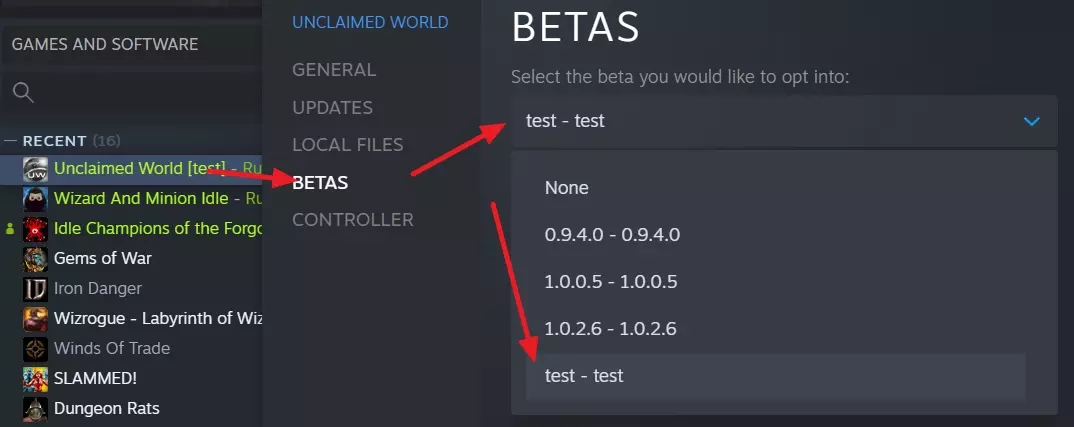Select the 0.9.4.0 beta branch
Image resolution: width=1074 pixels, height=427 pixels.
(x=612, y=235)
